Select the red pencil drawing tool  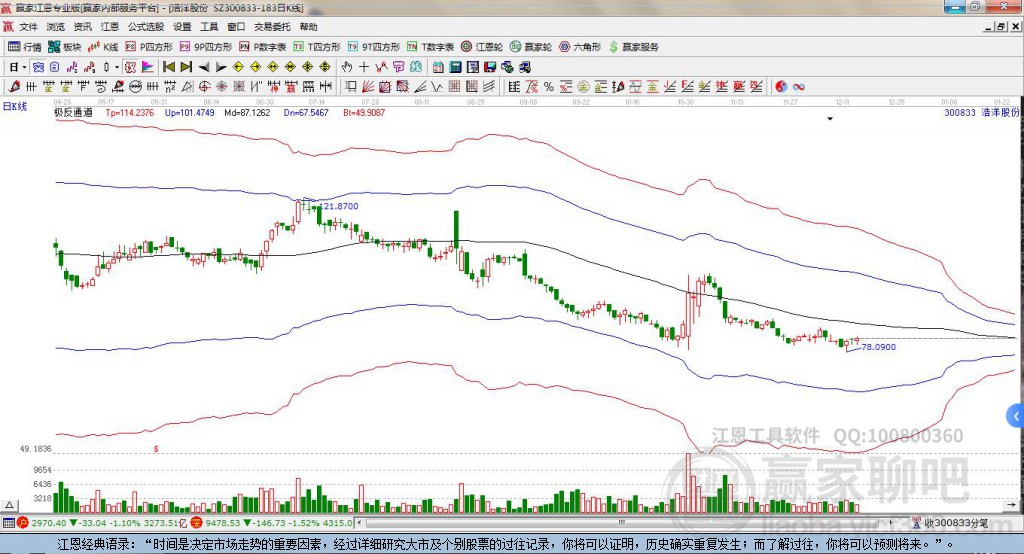[x=14, y=86]
